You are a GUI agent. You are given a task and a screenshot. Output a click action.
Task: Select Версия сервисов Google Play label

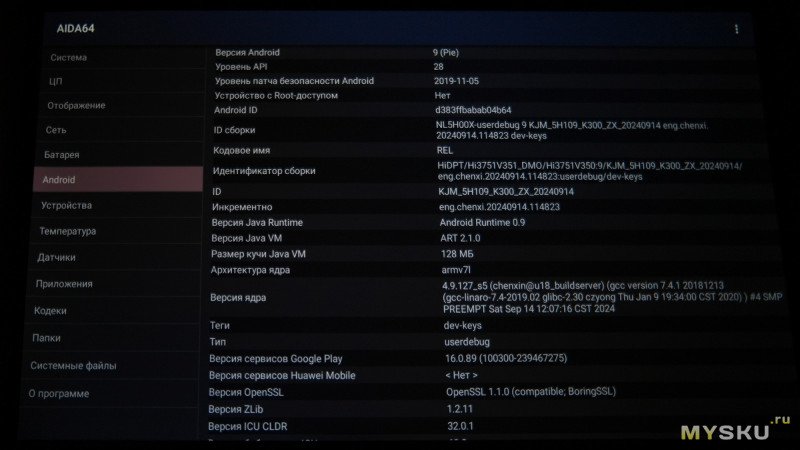(276, 359)
